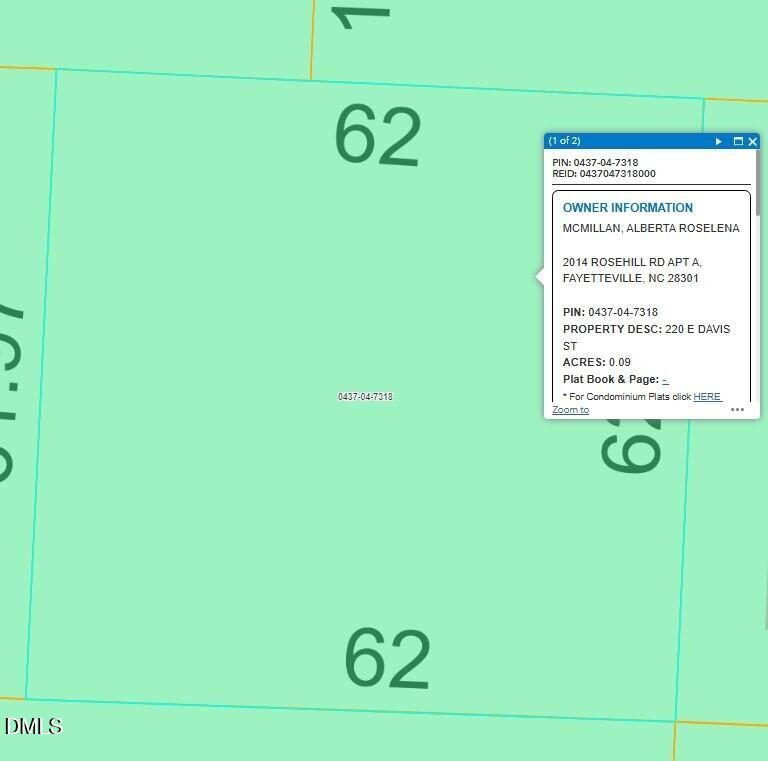This screenshot has height=761, width=768.
Task: Click the (1 of 2) popup title
Action: [564, 141]
